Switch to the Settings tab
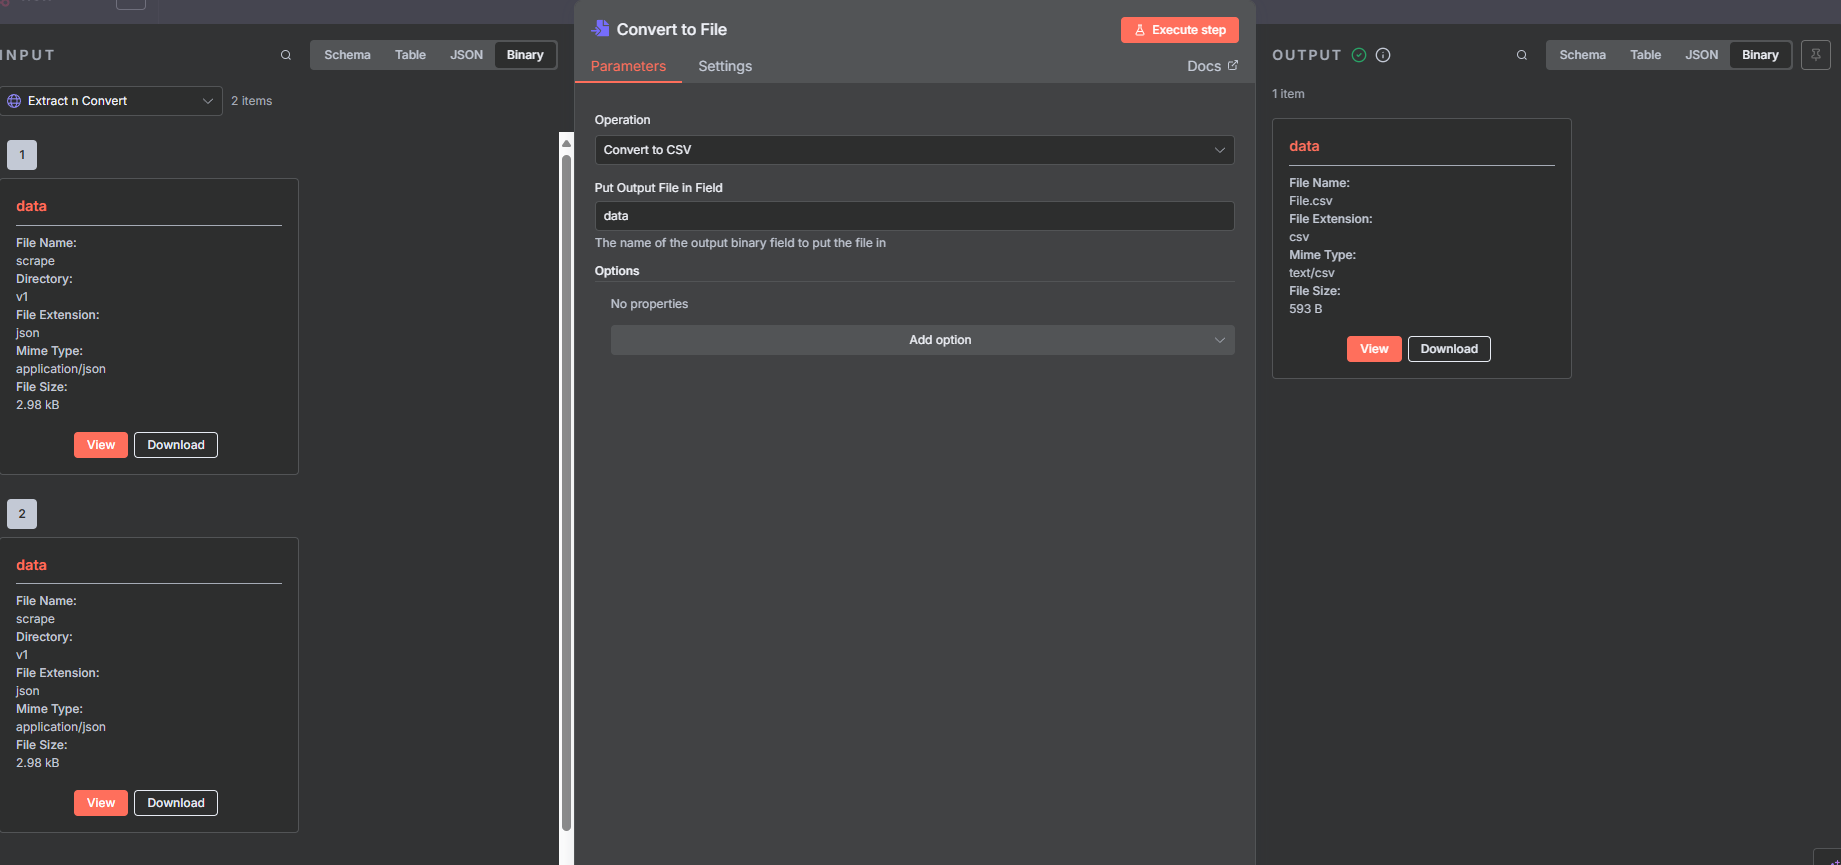 [x=724, y=66]
